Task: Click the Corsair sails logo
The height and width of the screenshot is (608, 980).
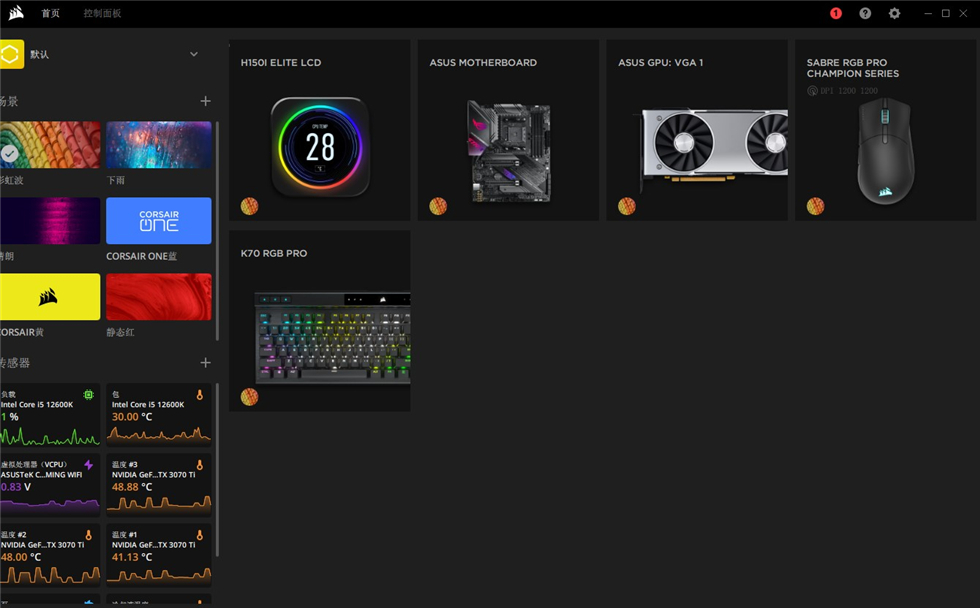Action: click(x=16, y=13)
